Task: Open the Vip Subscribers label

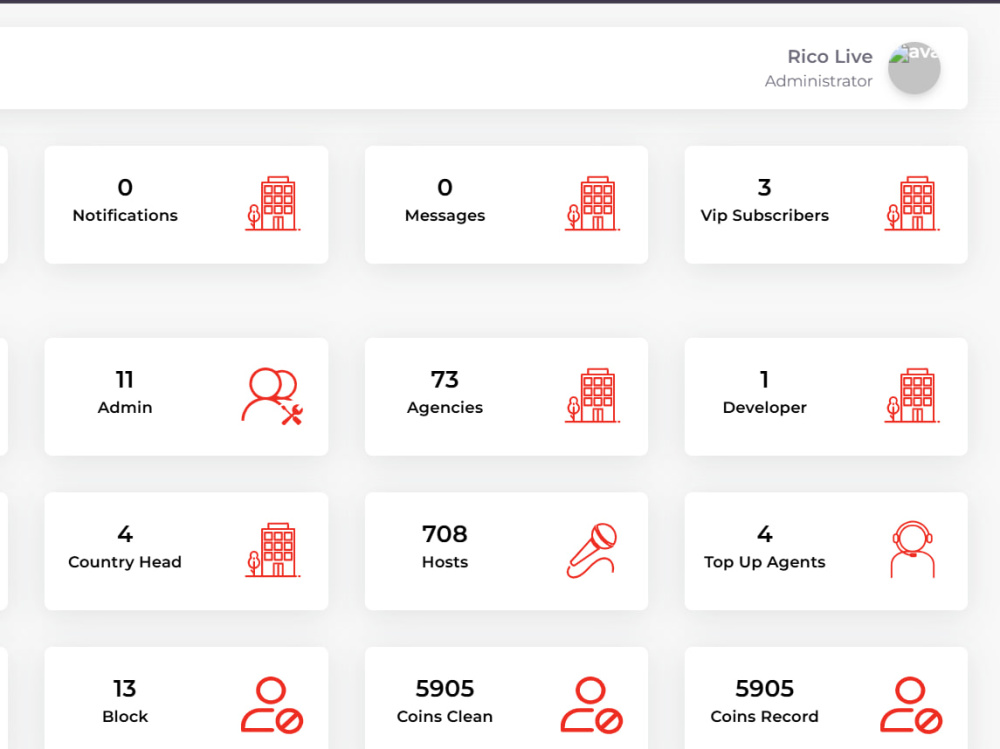Action: 765,216
